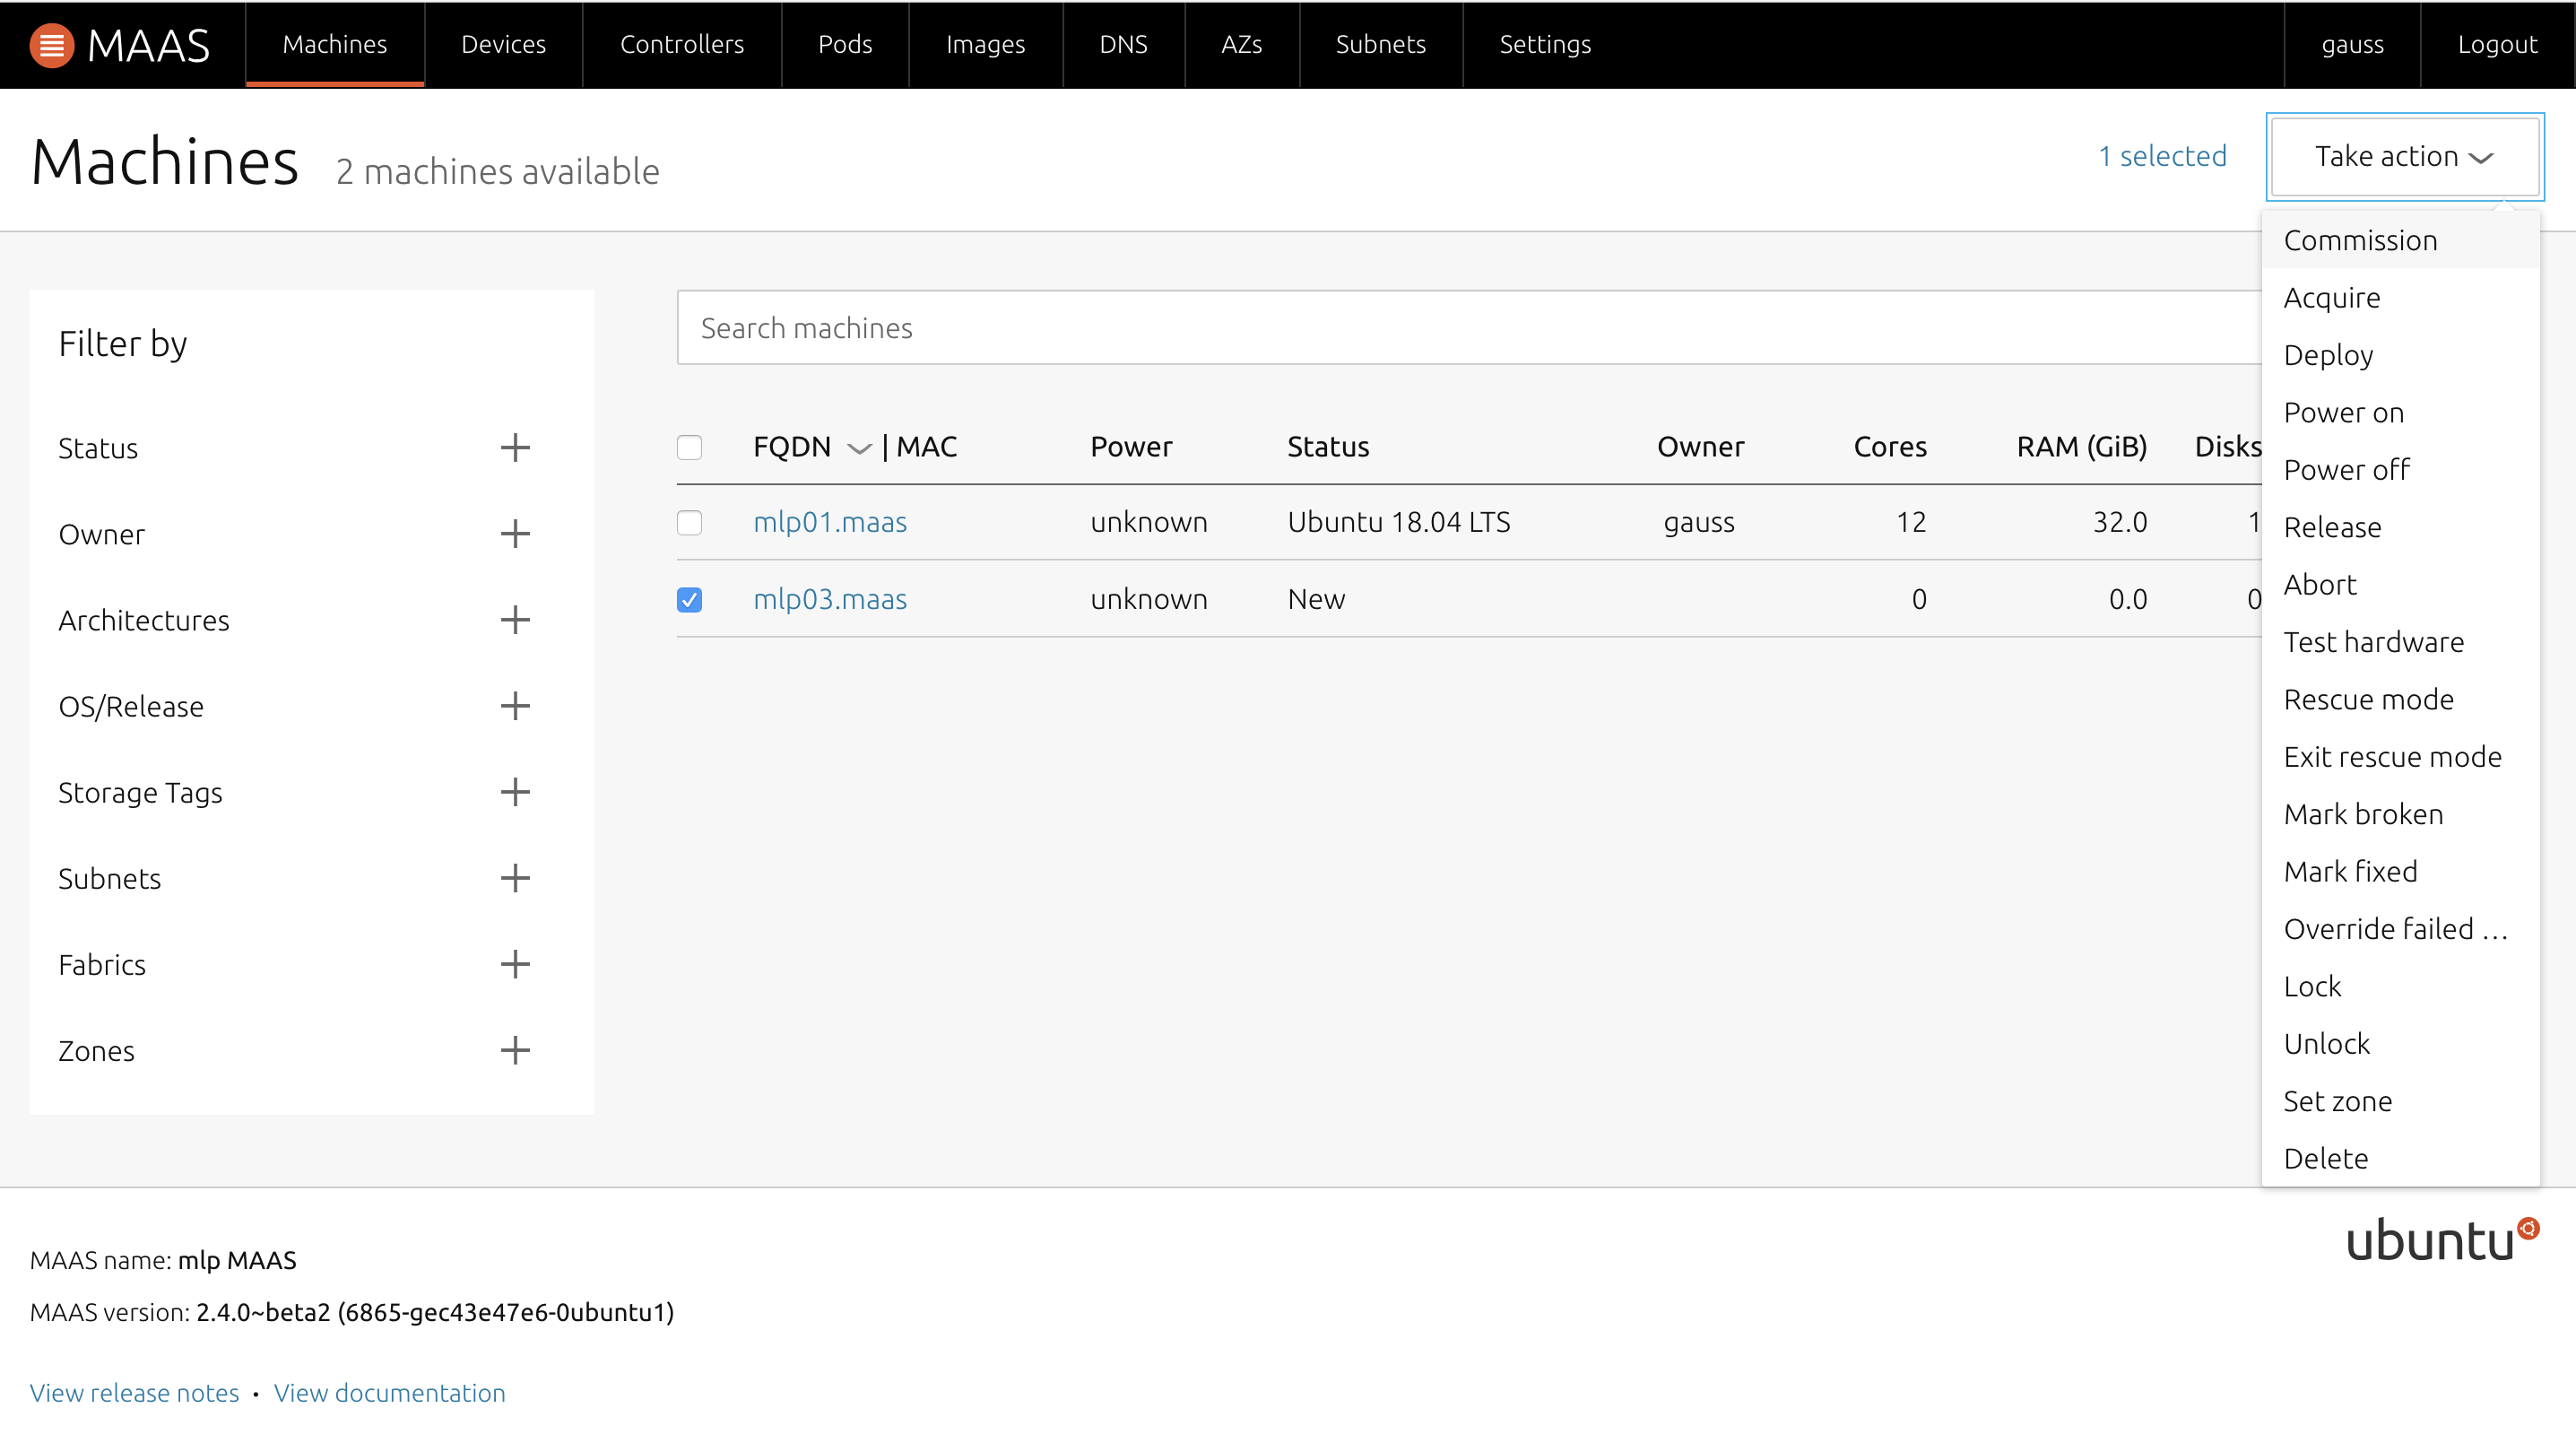
Task: Close the Take action dropdown
Action: click(2404, 157)
